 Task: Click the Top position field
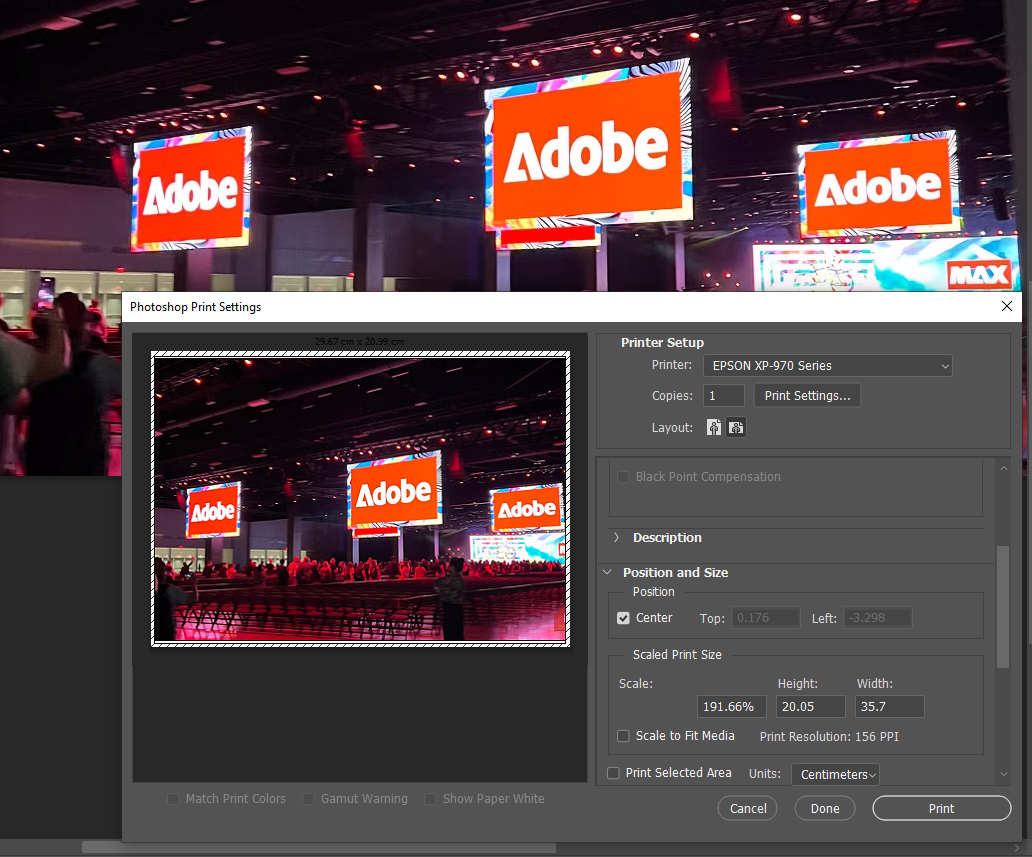coord(765,618)
